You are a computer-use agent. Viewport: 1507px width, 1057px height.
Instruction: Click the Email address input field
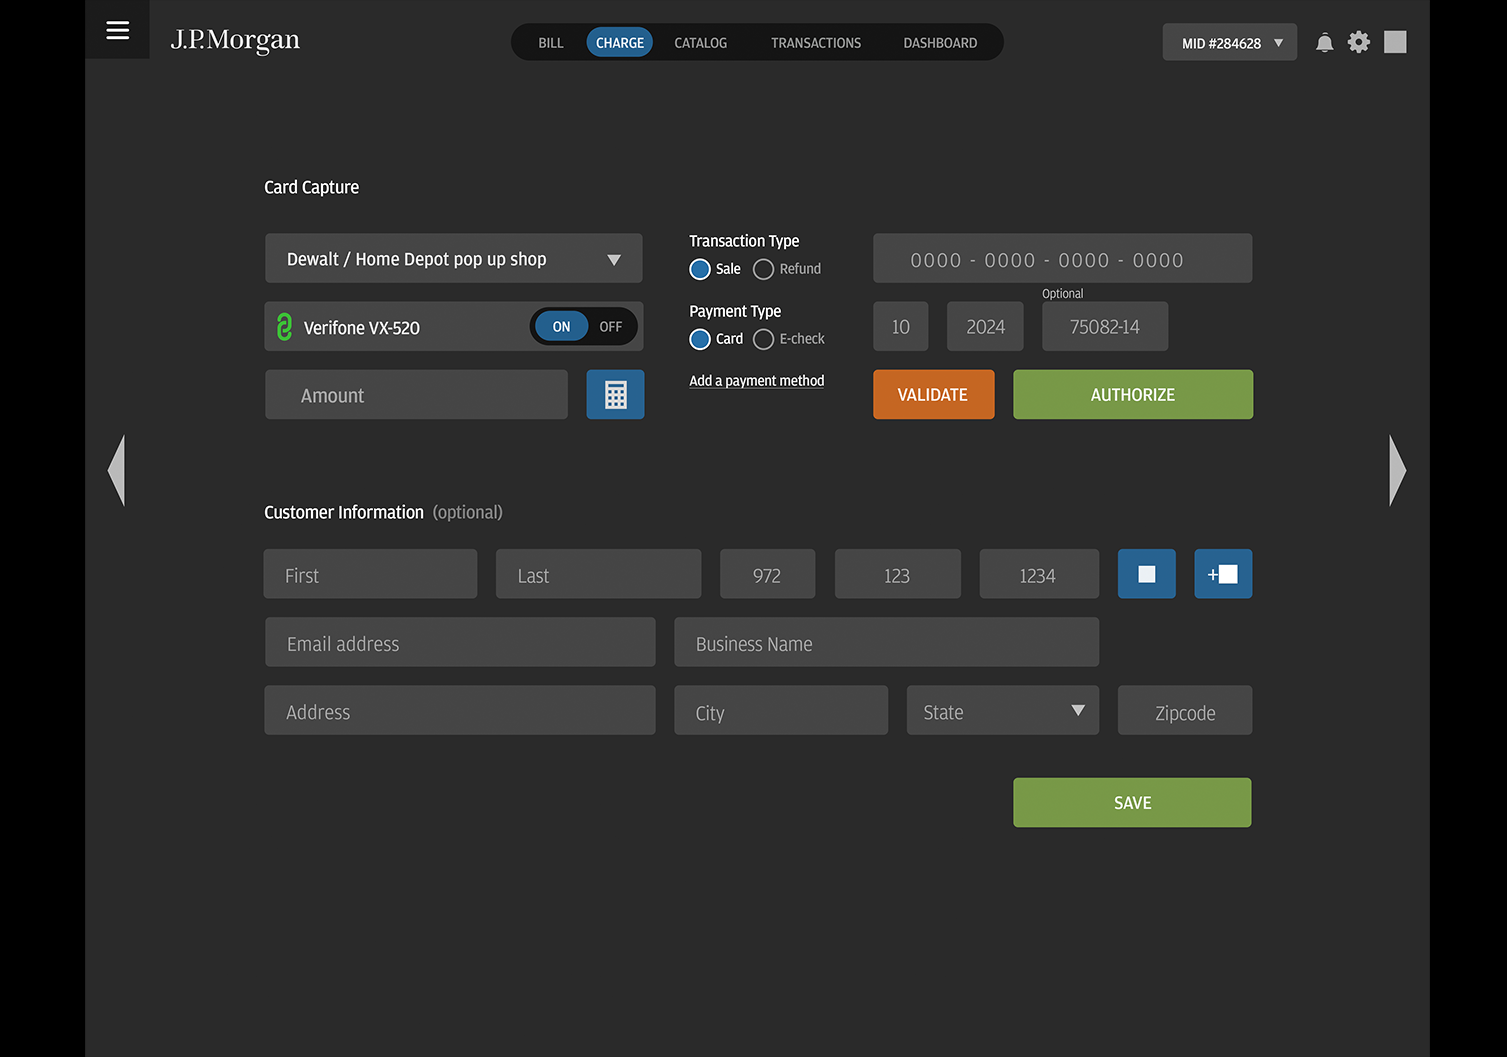coord(459,642)
